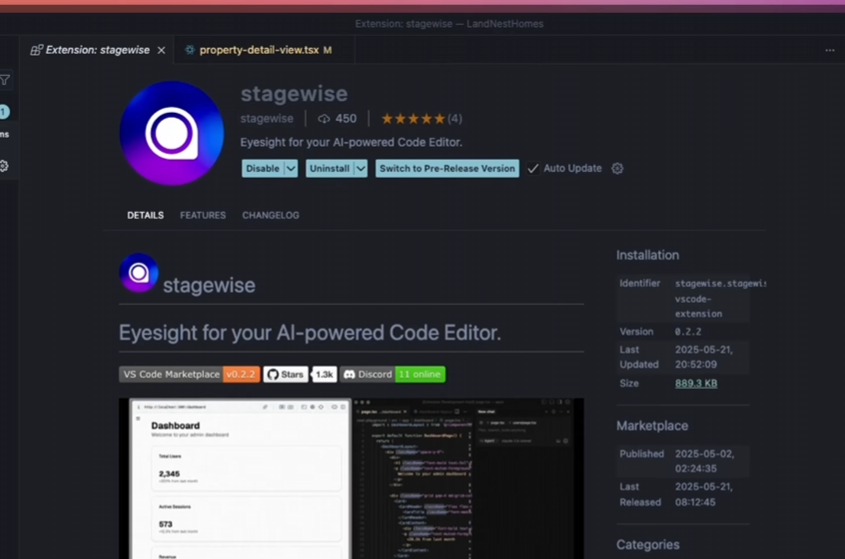
Task: Click the Installation section heading
Action: point(648,255)
